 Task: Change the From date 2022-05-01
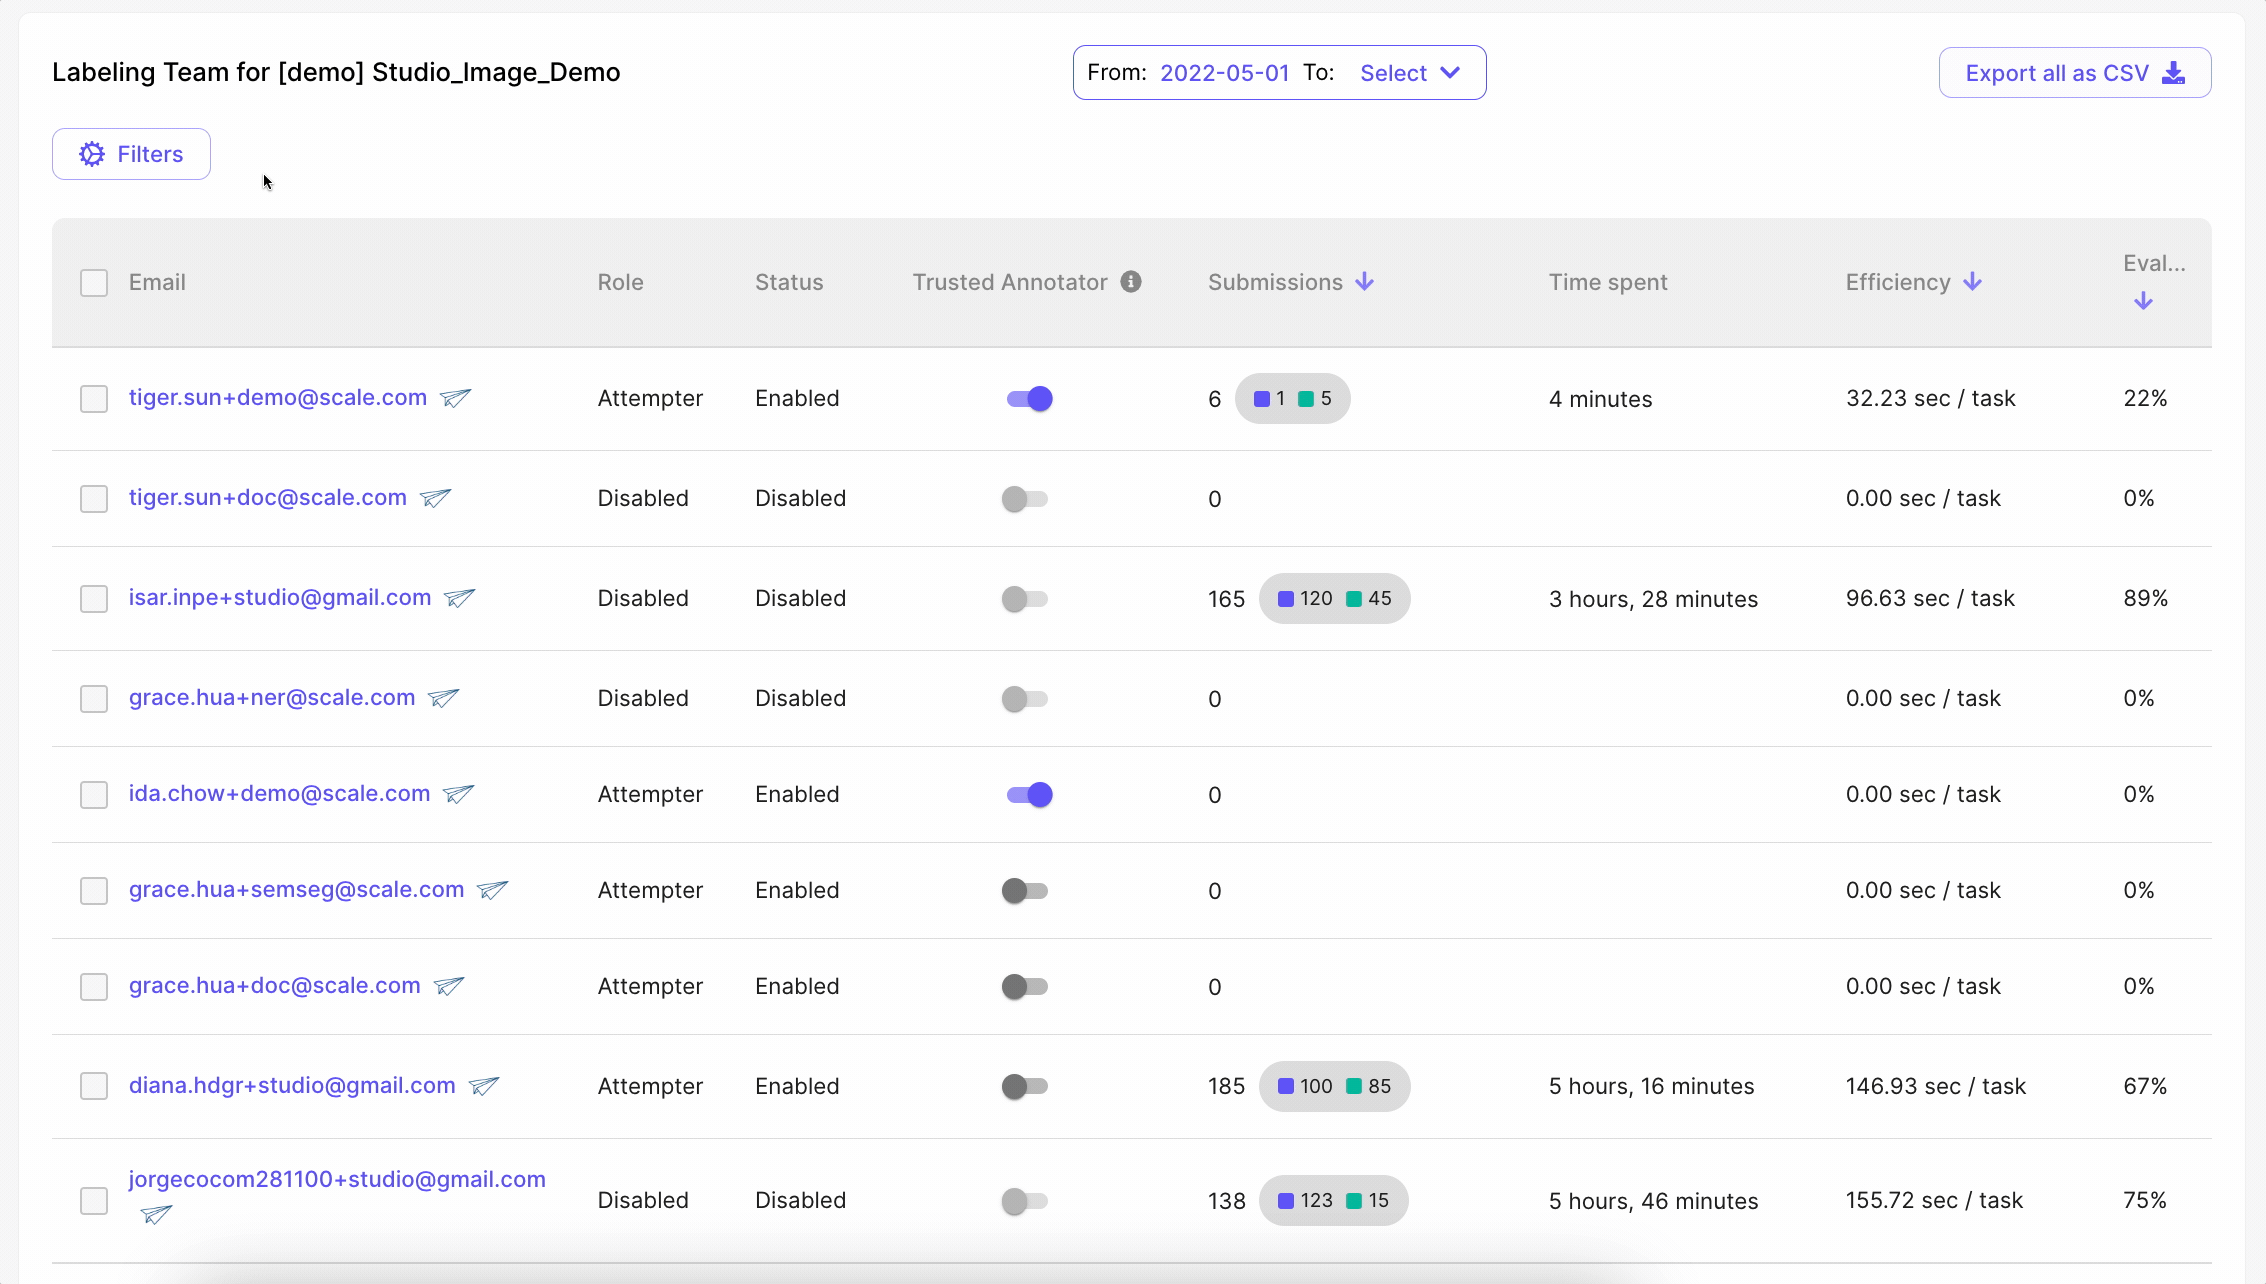point(1224,73)
